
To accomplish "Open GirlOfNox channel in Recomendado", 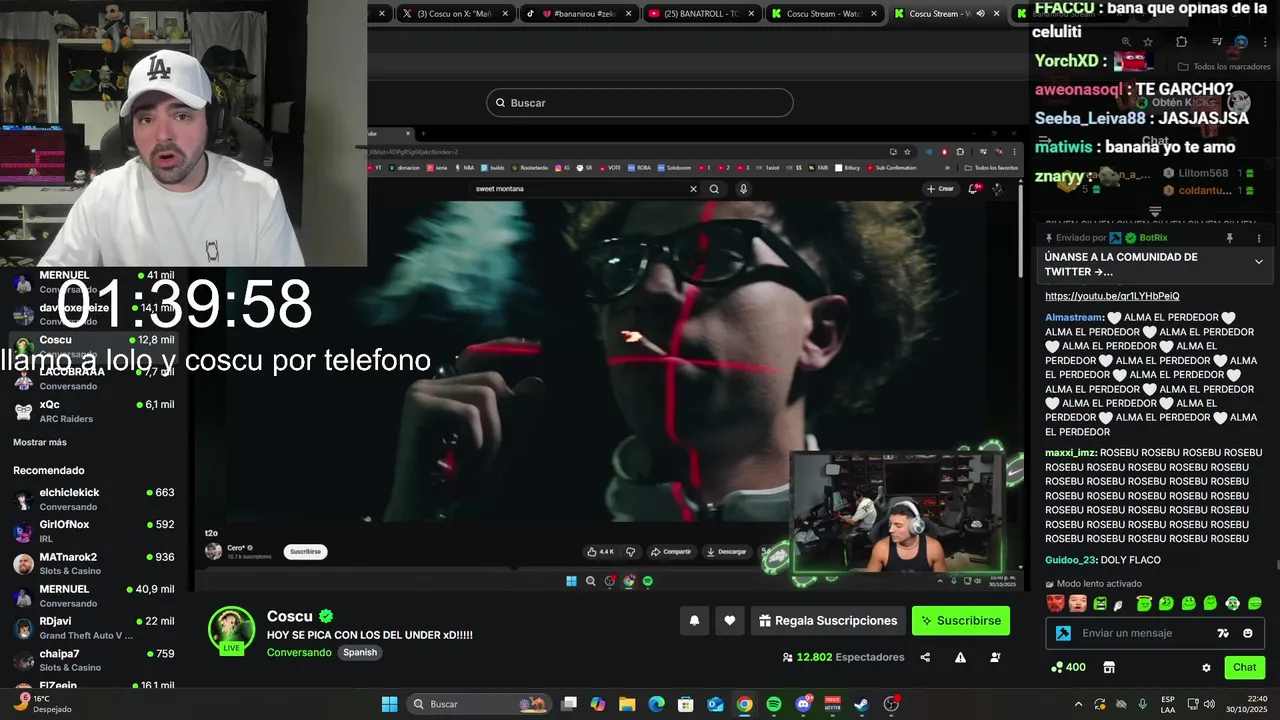I will (x=92, y=531).
